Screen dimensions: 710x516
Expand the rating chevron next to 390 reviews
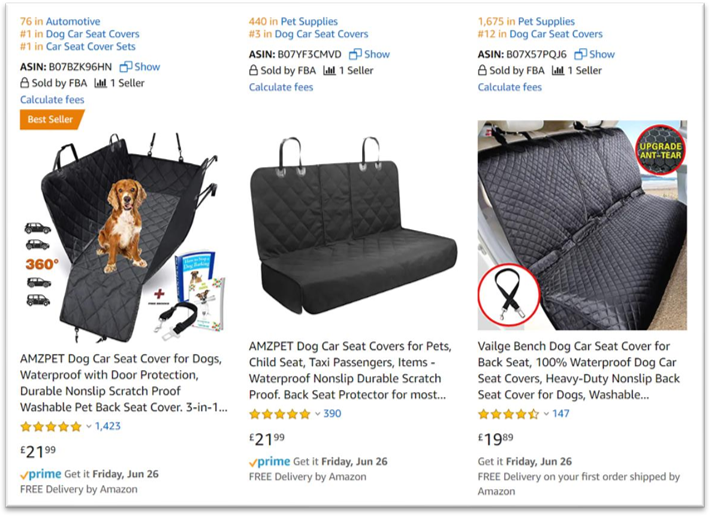click(317, 414)
